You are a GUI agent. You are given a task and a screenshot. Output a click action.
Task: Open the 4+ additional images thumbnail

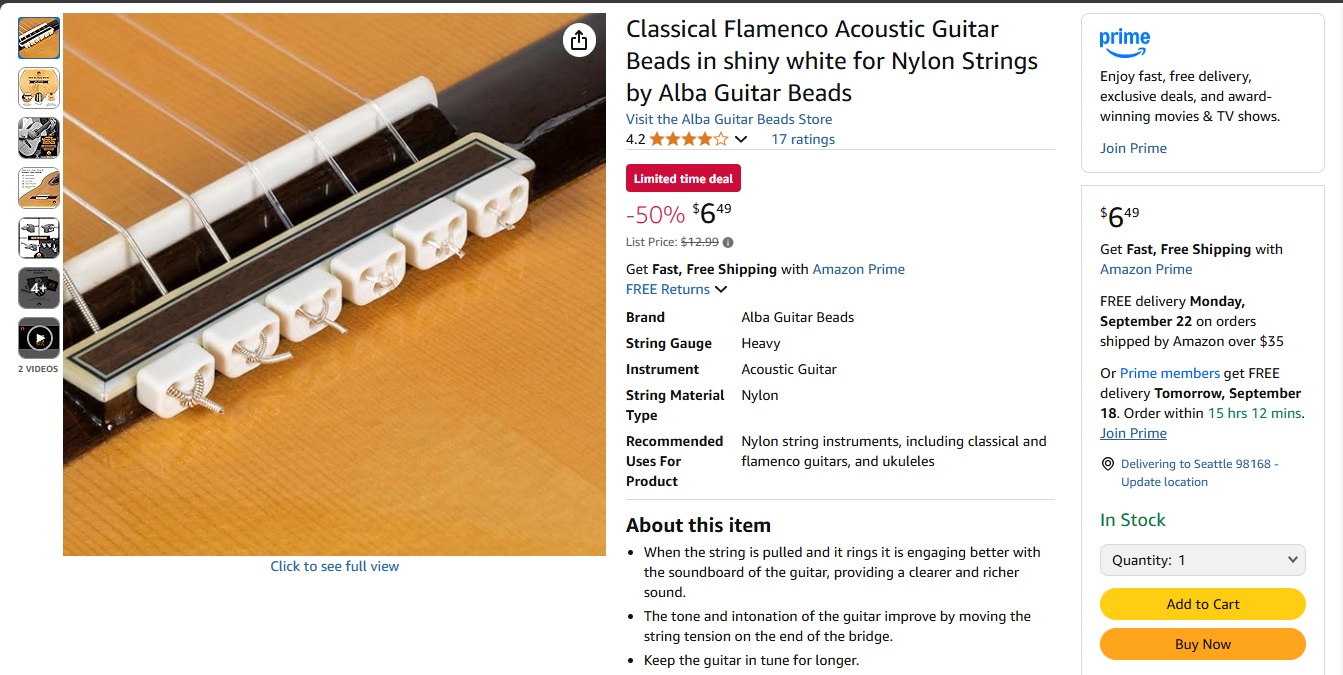[38, 288]
